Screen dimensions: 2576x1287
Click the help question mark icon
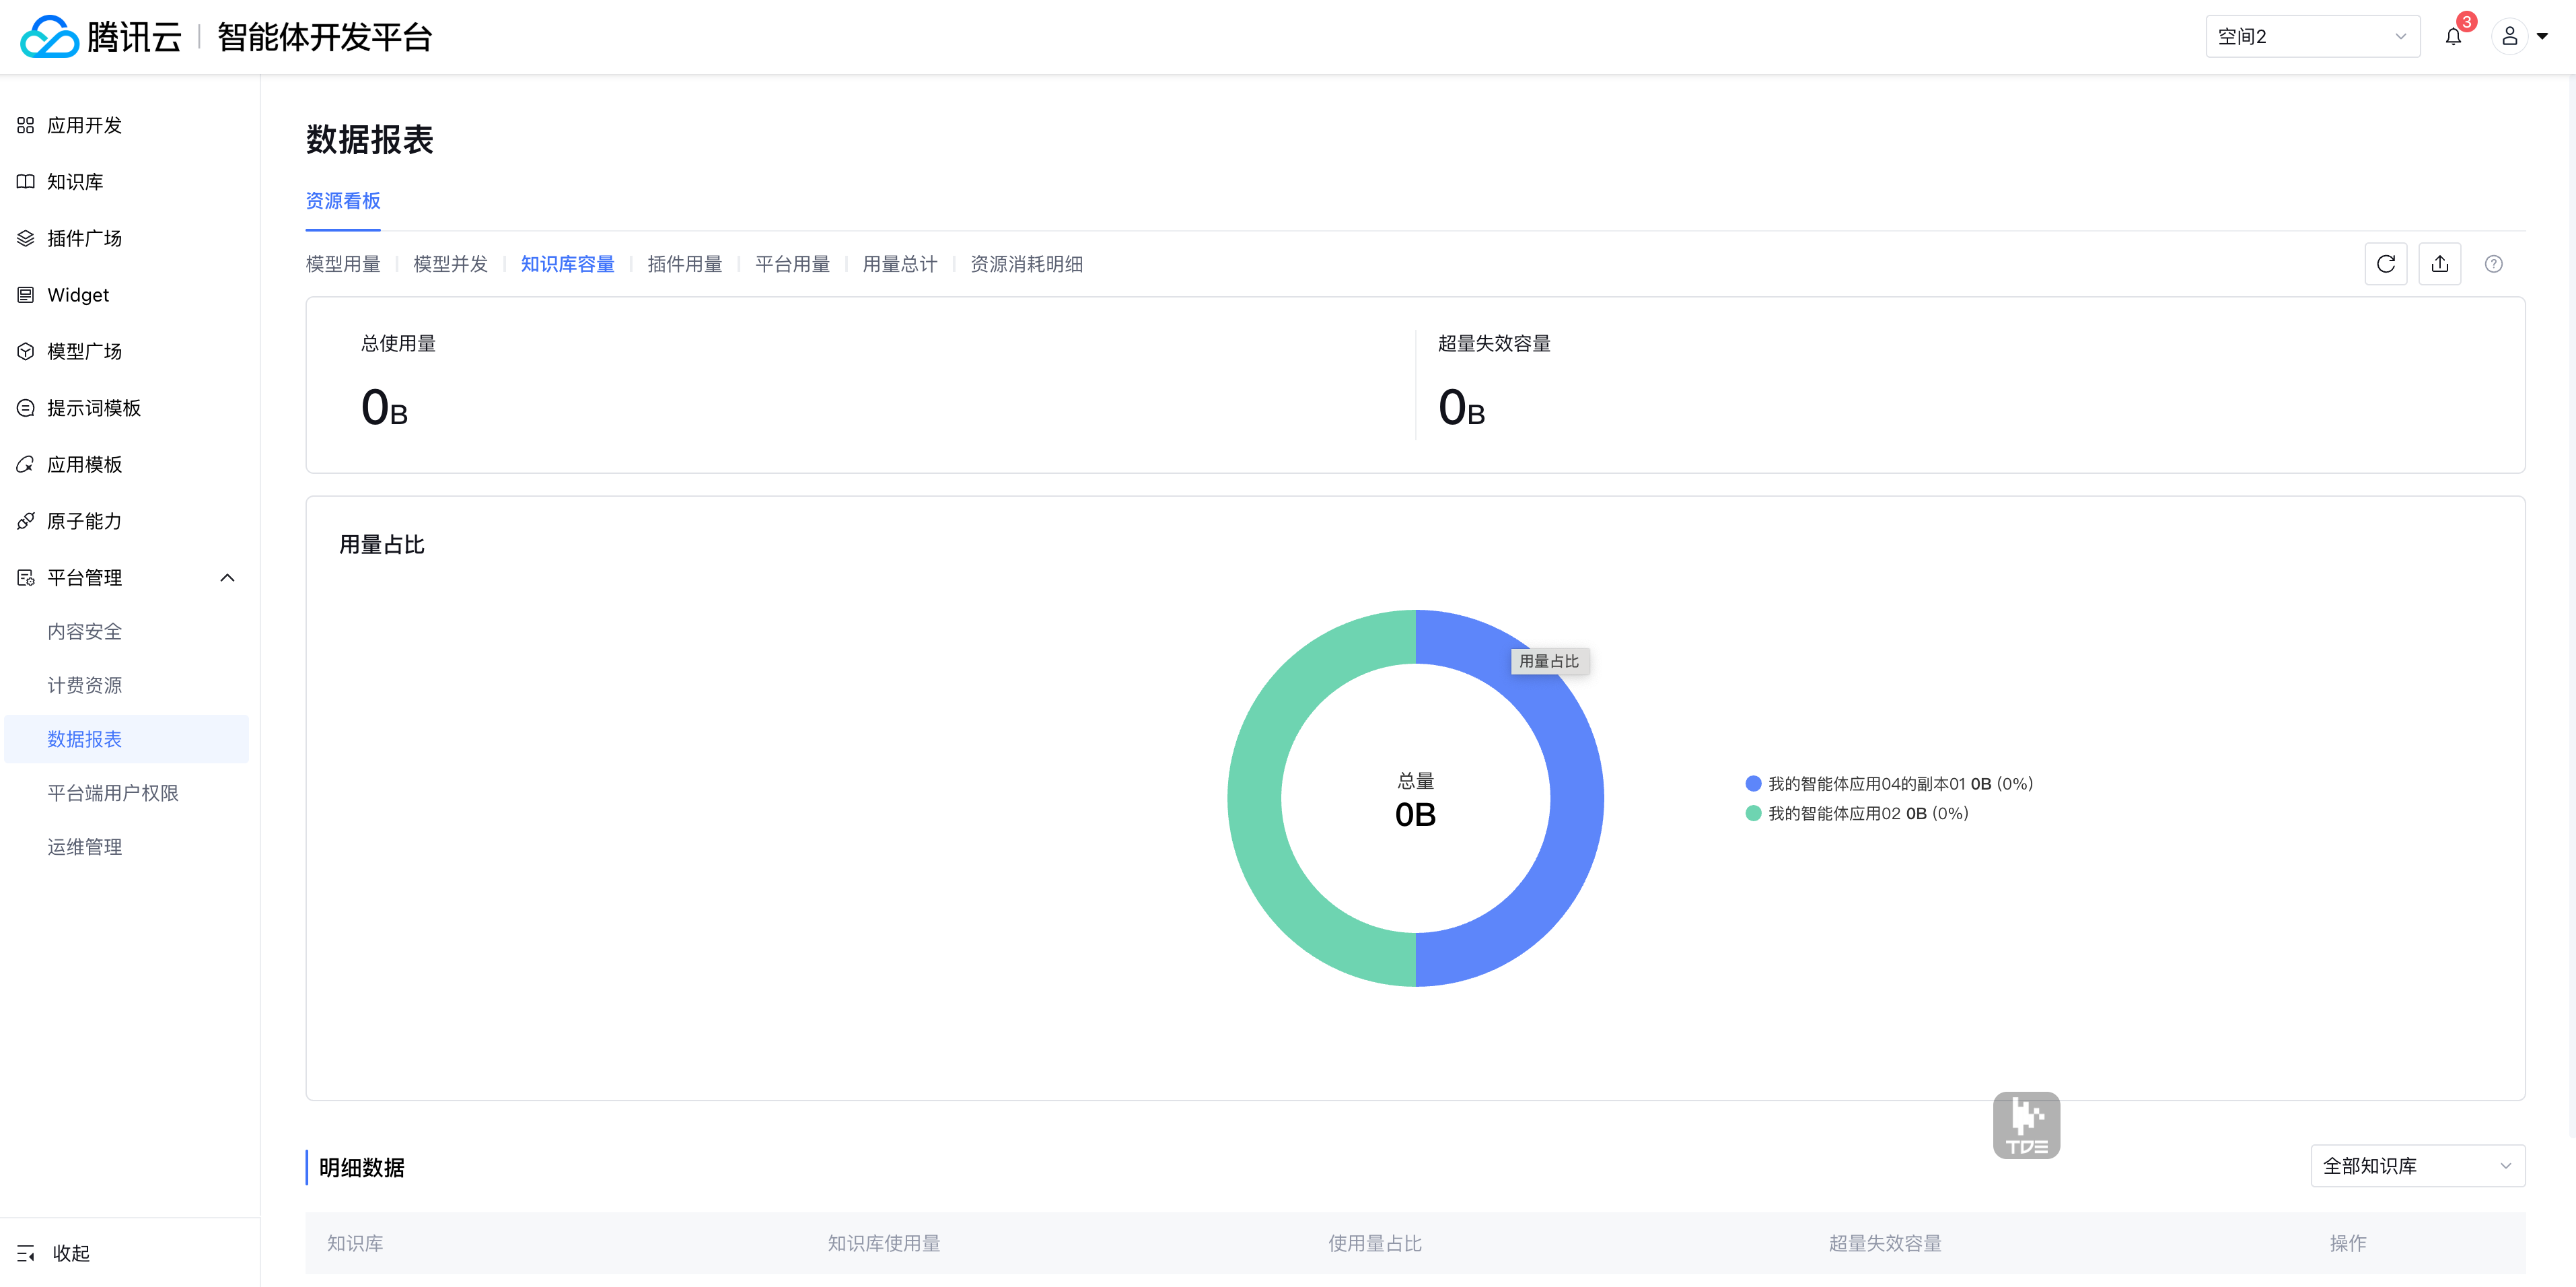[x=2493, y=264]
